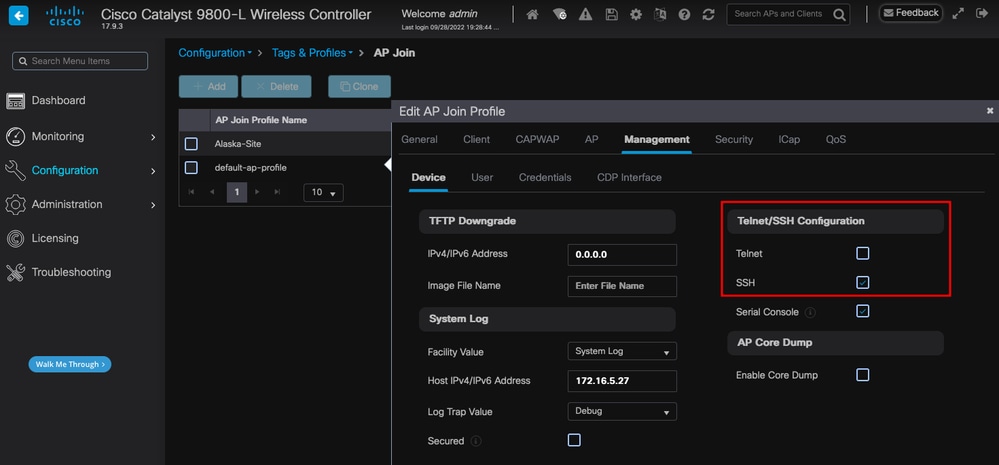This screenshot has height=465, width=999.
Task: Uncheck the SSH checkbox
Action: (863, 282)
